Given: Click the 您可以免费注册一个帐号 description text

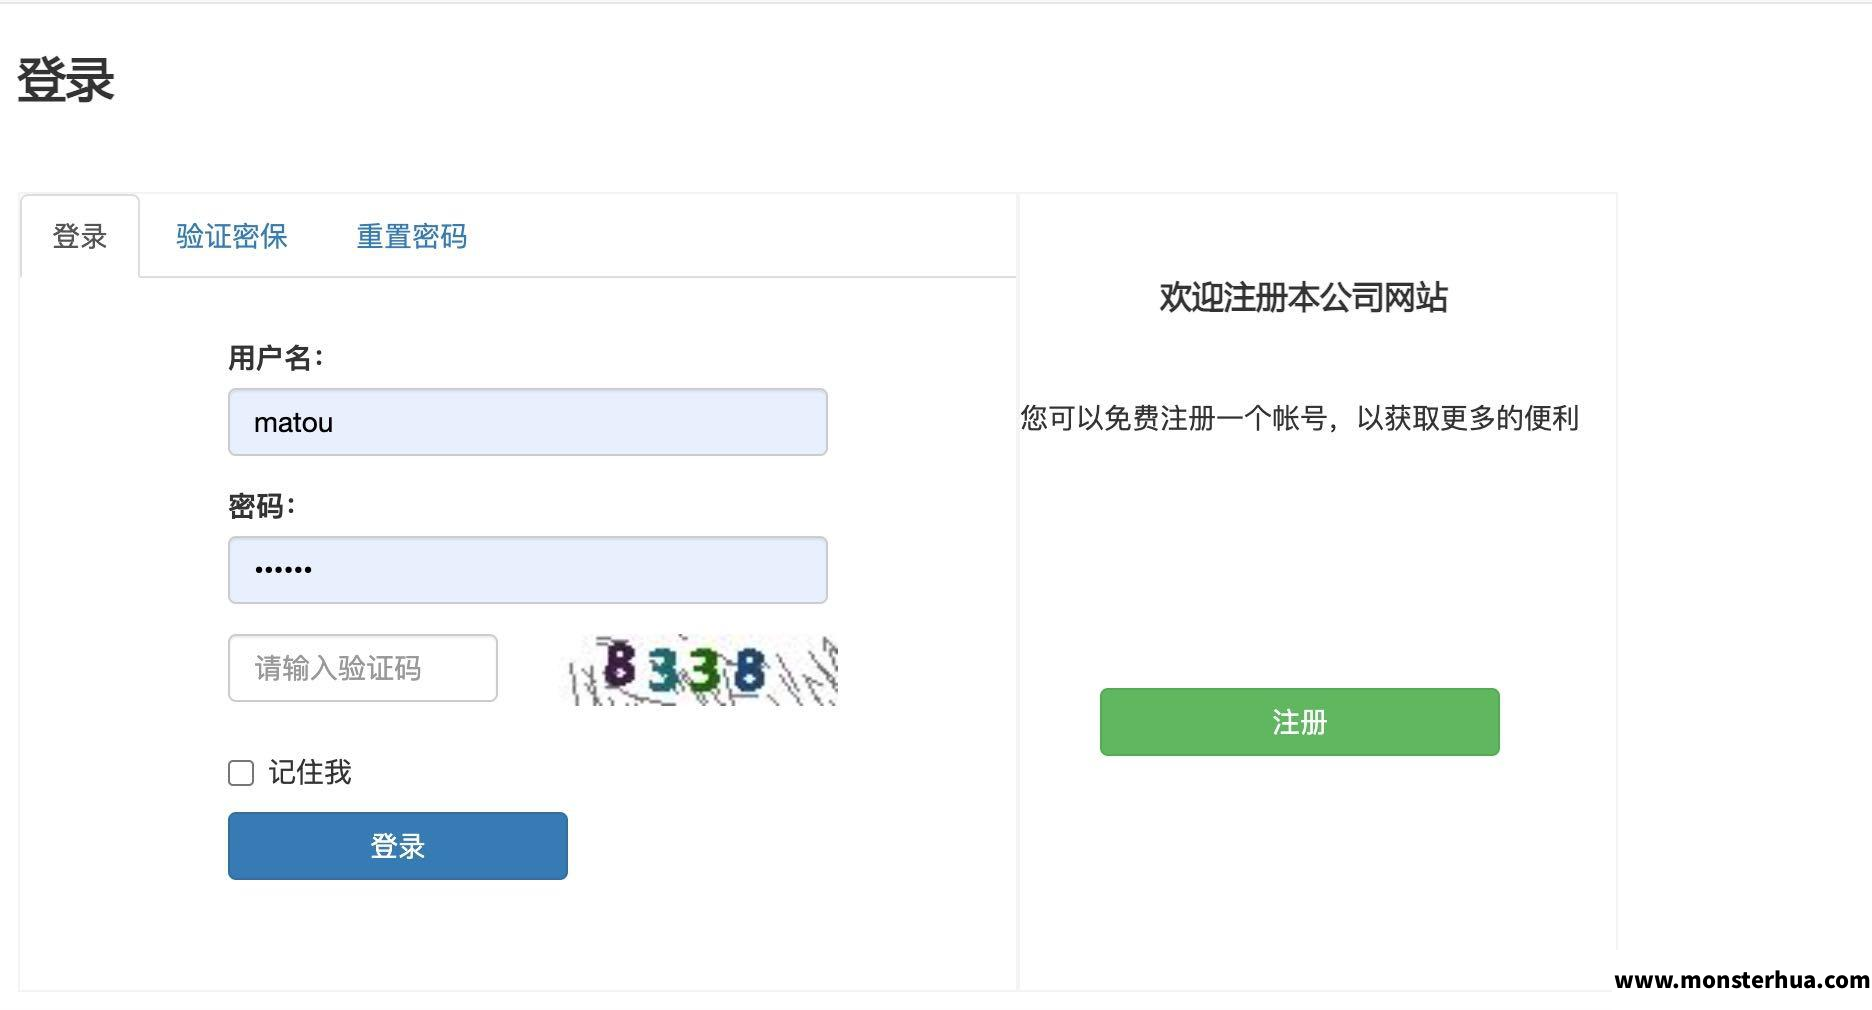Looking at the screenshot, I should click(1299, 418).
